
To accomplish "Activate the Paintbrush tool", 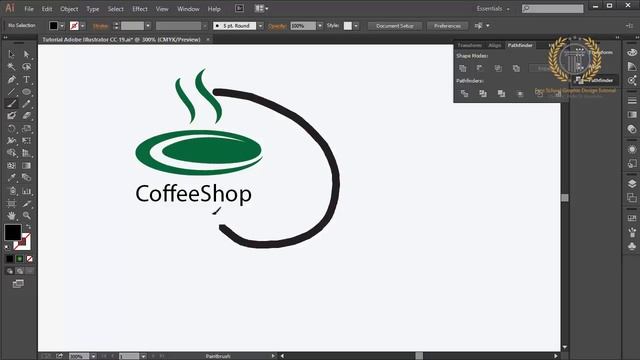I will (11, 104).
